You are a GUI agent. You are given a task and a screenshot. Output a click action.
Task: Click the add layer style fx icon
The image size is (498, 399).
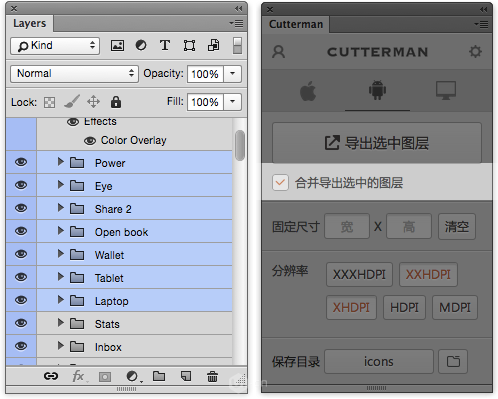coord(78,377)
